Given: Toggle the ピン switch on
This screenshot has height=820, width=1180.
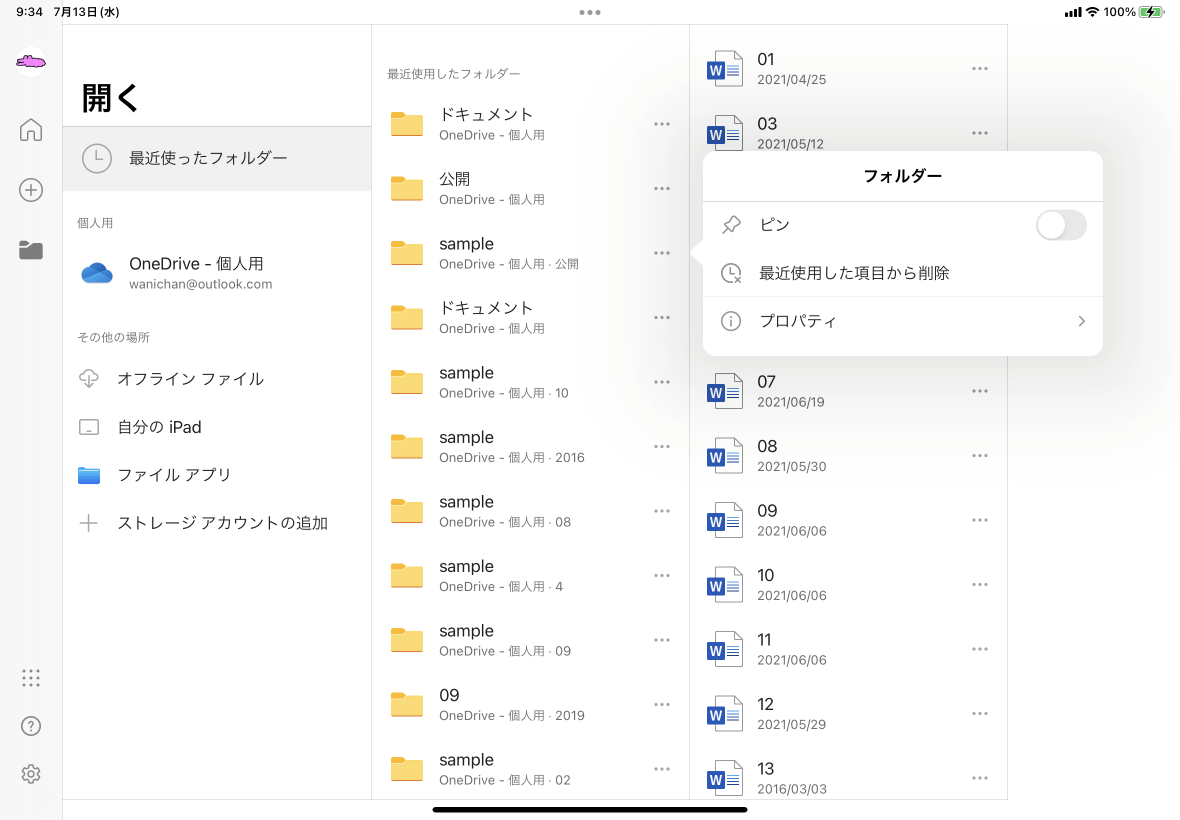Looking at the screenshot, I should pos(1061,226).
